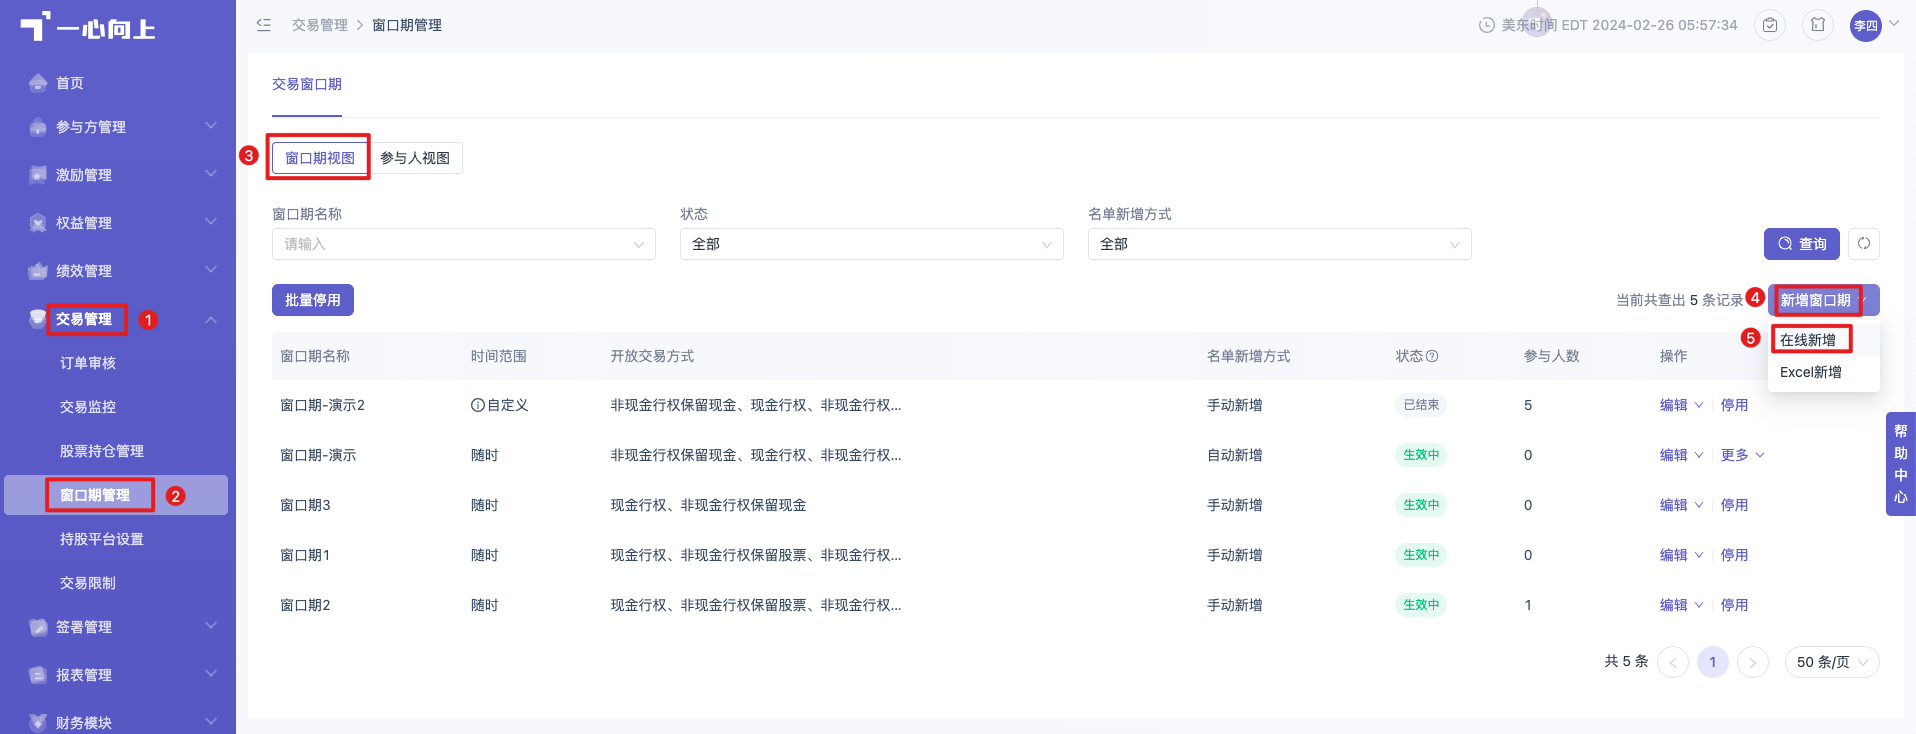Open the 名单新增方式 filter dropdown

tap(1280, 244)
